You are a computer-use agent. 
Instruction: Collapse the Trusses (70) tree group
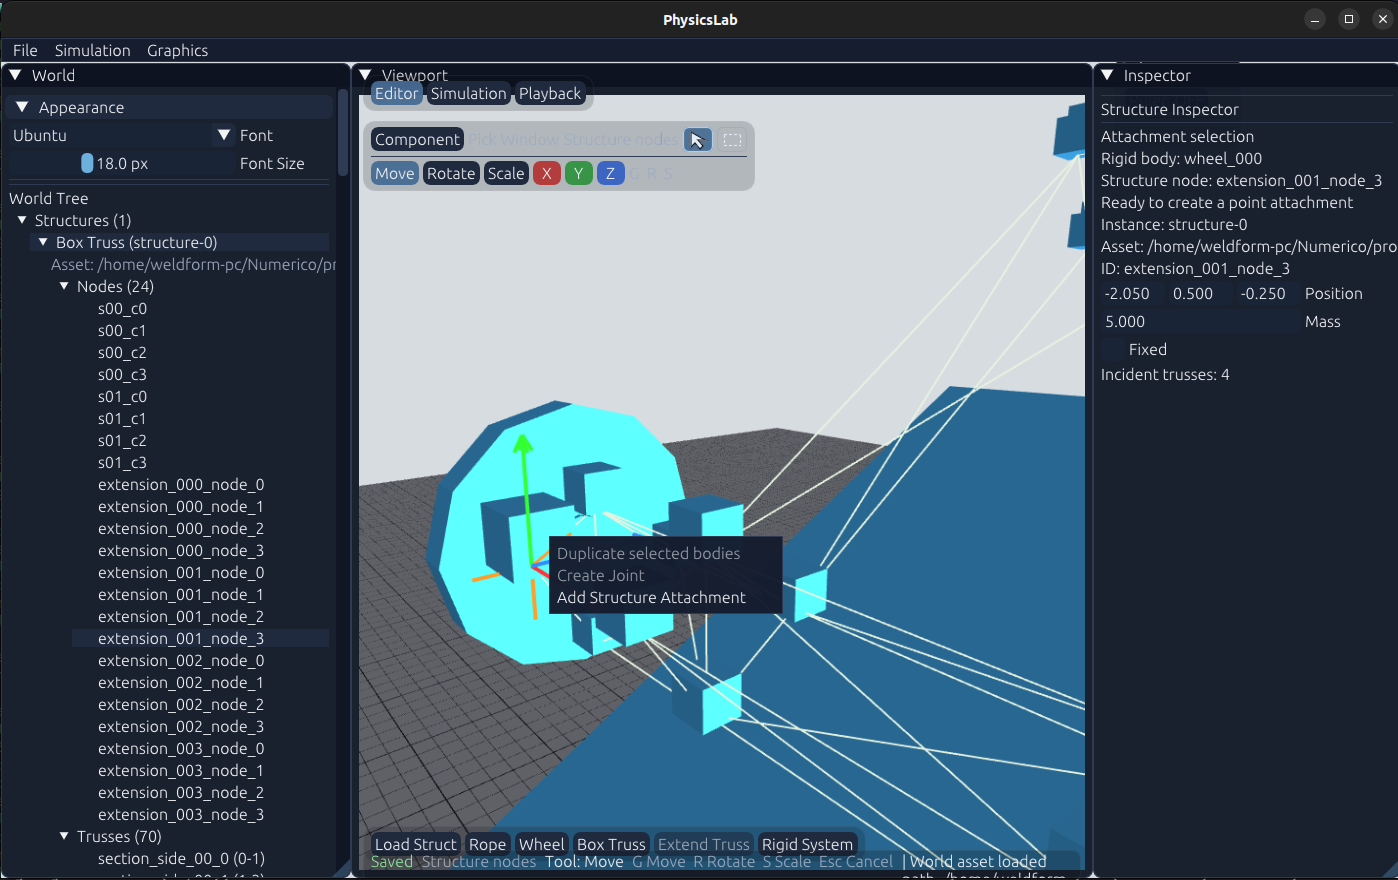(64, 836)
